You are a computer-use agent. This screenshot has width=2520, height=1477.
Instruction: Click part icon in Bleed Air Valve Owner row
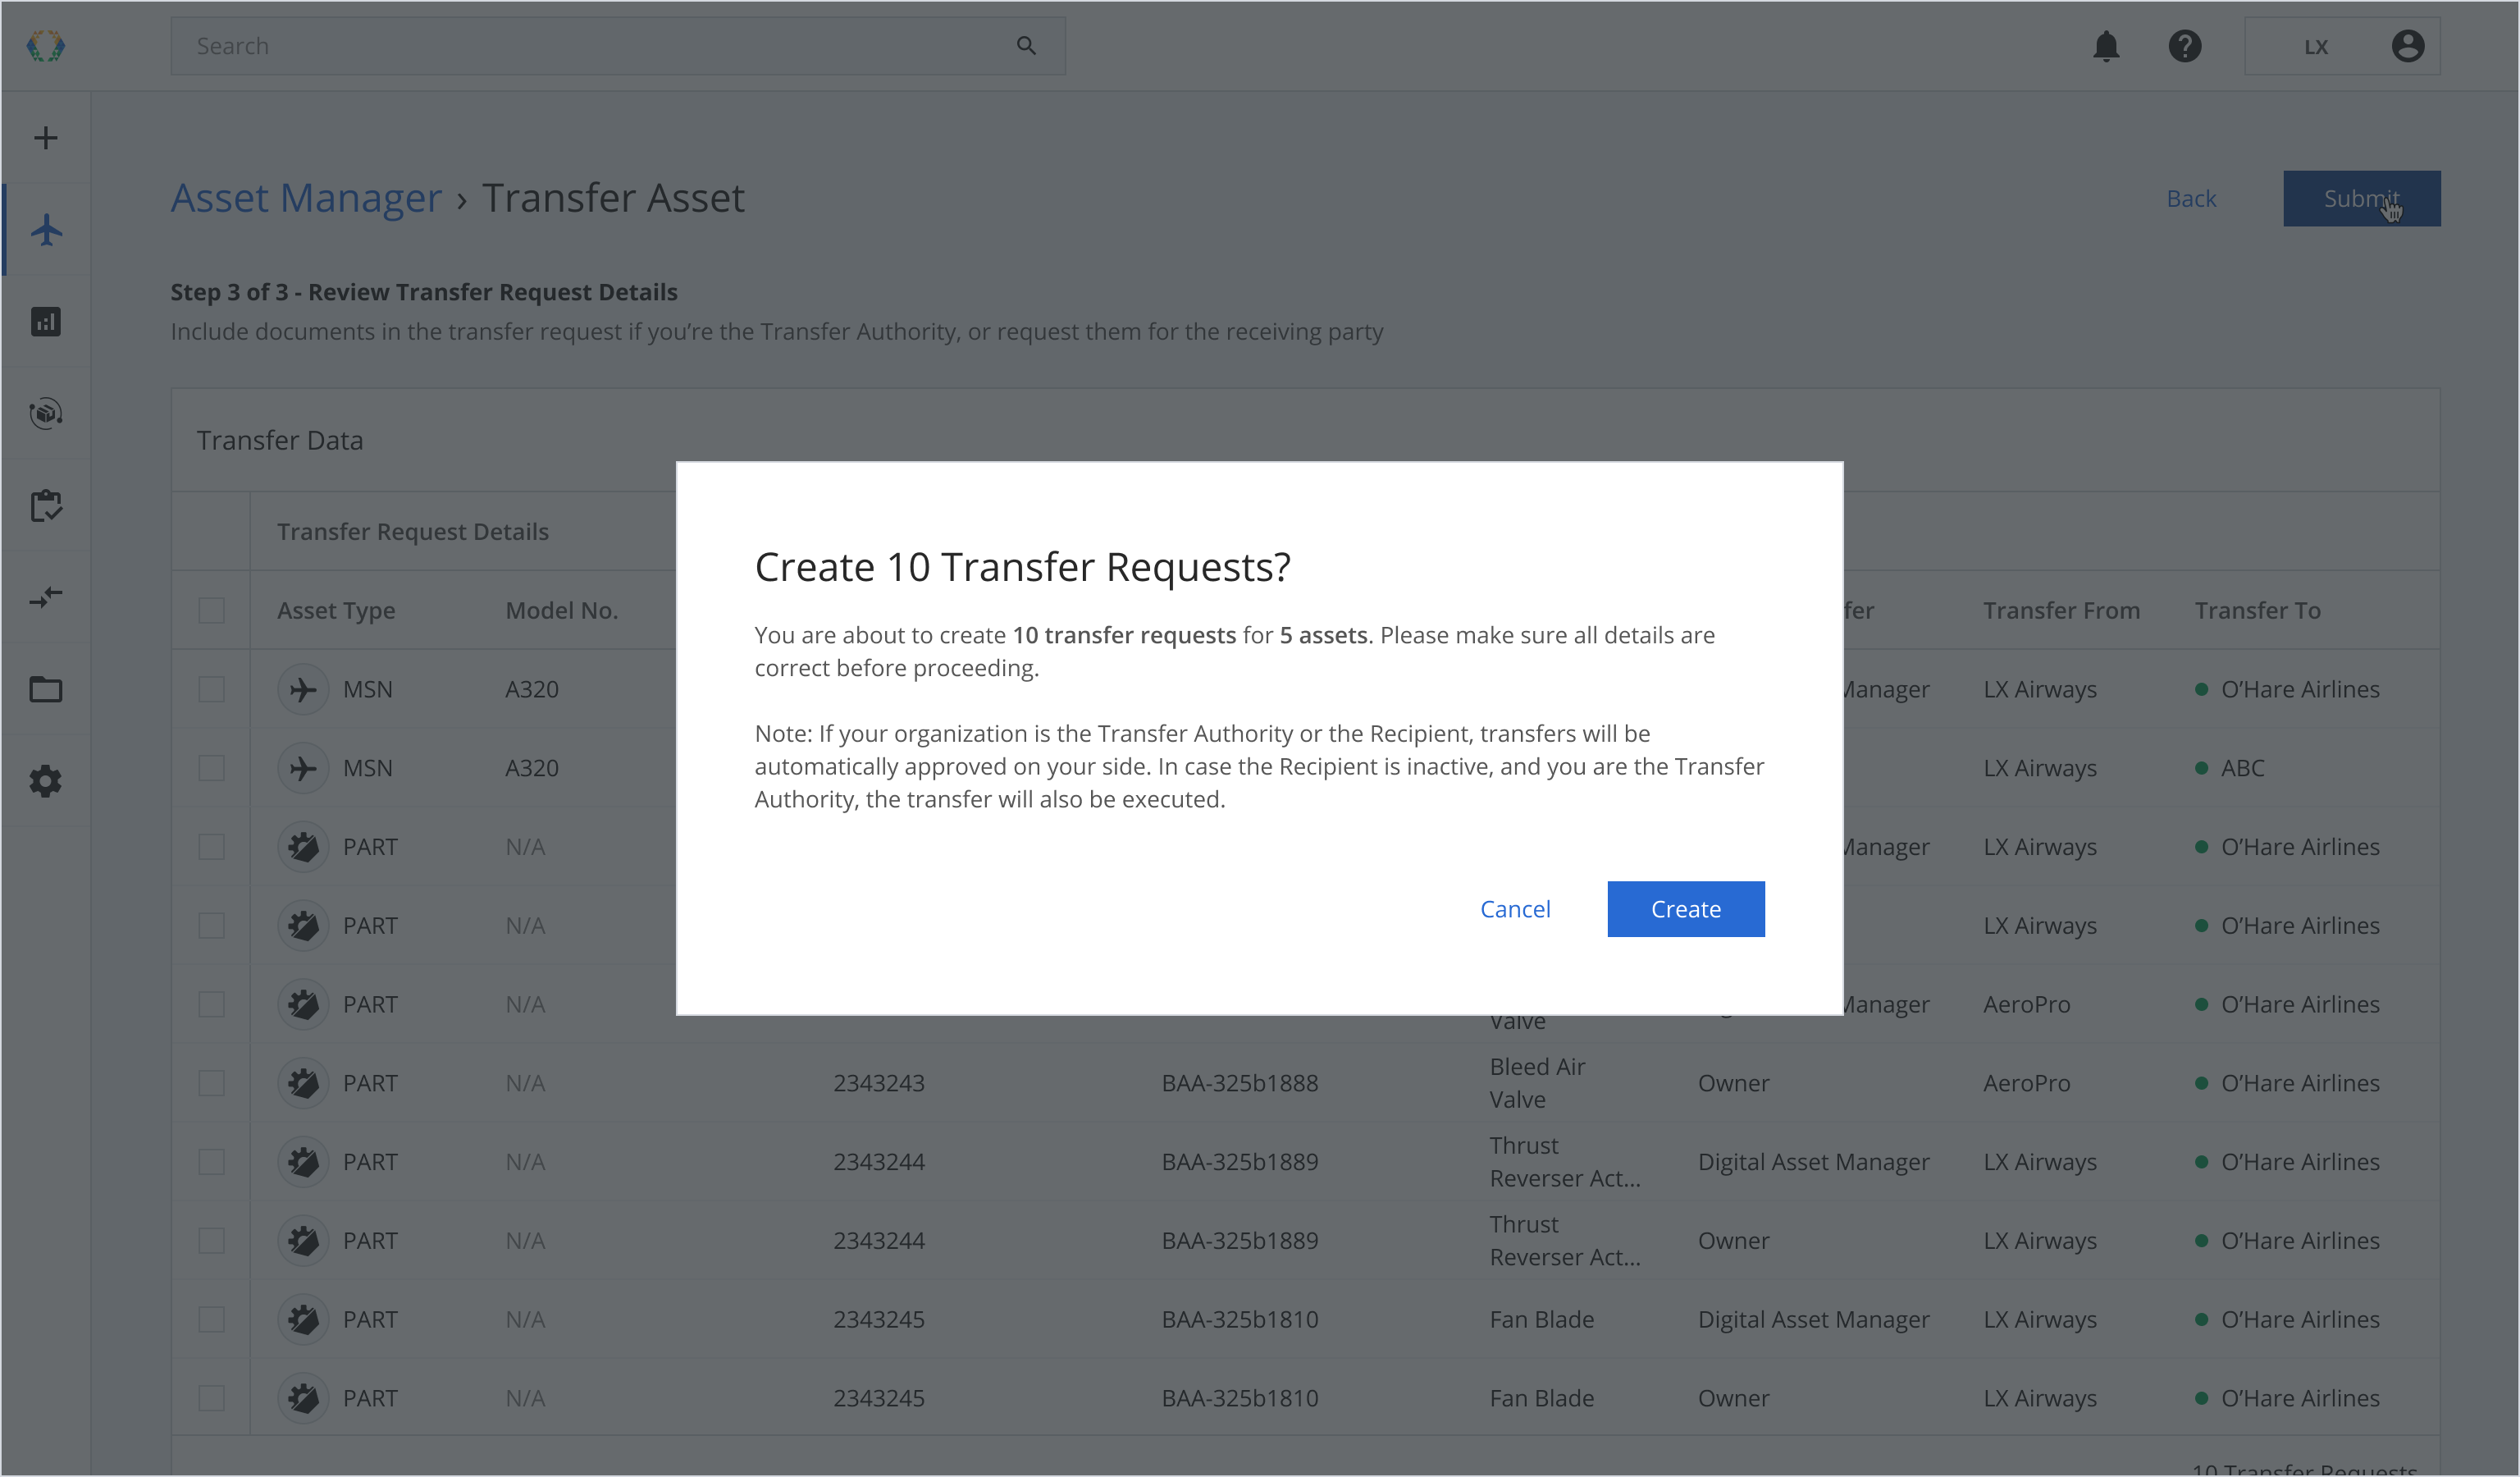303,1083
